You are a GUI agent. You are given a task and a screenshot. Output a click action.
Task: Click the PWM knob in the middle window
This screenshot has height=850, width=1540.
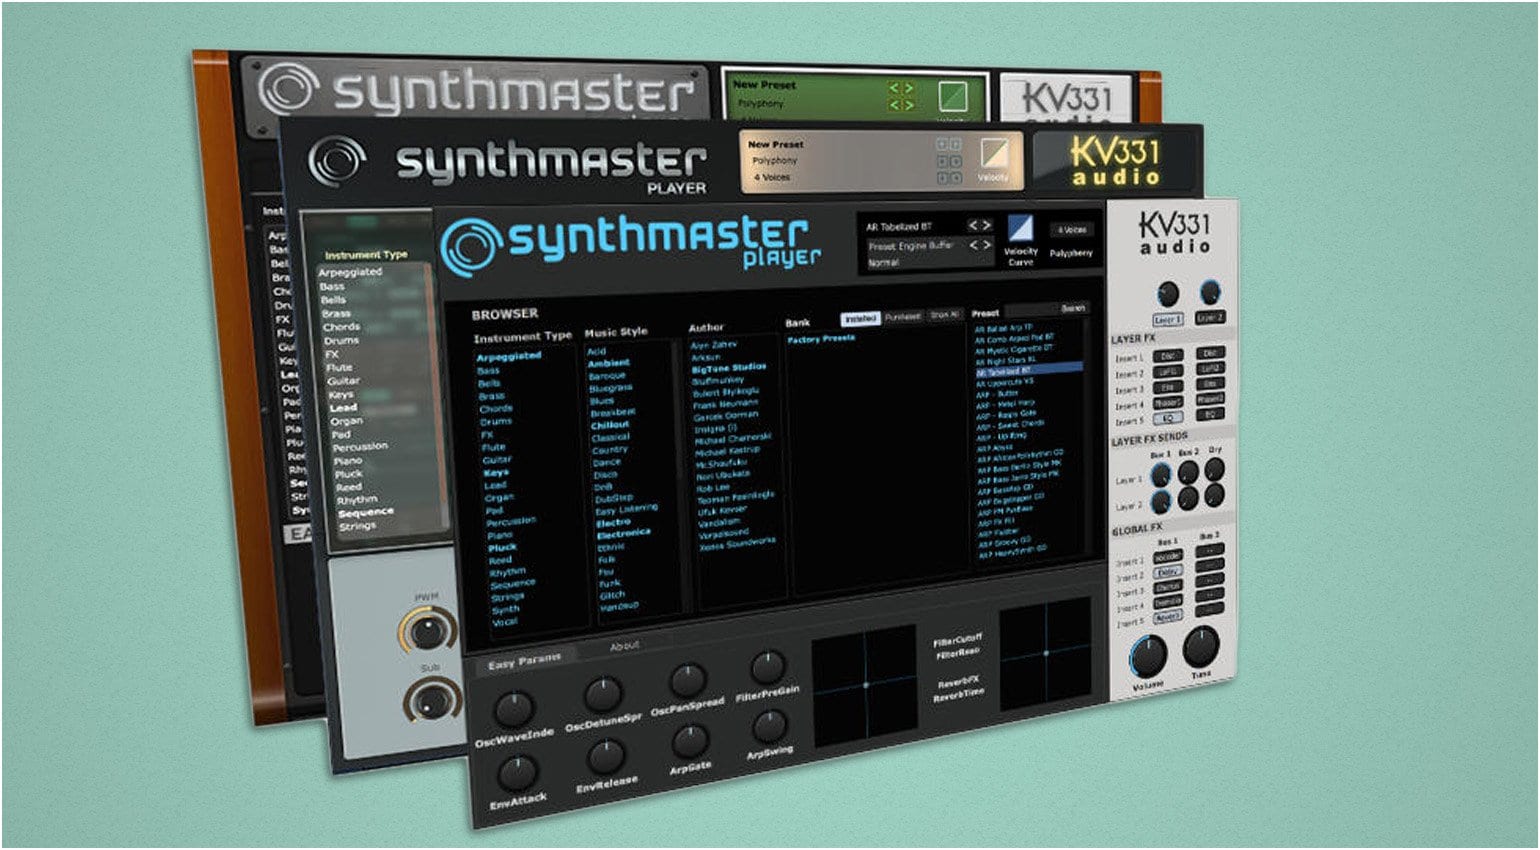point(427,631)
